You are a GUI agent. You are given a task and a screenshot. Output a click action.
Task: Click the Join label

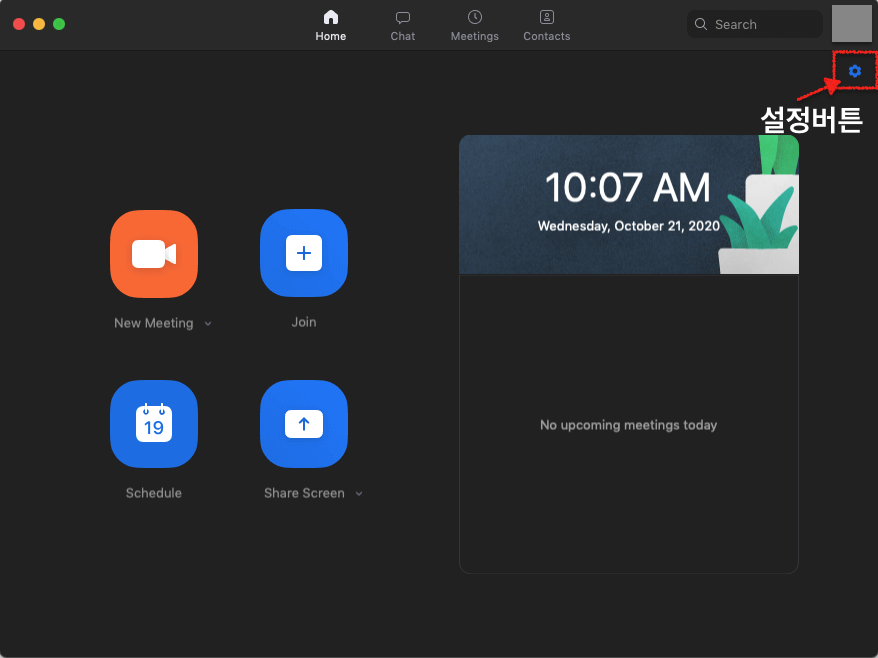coord(304,322)
